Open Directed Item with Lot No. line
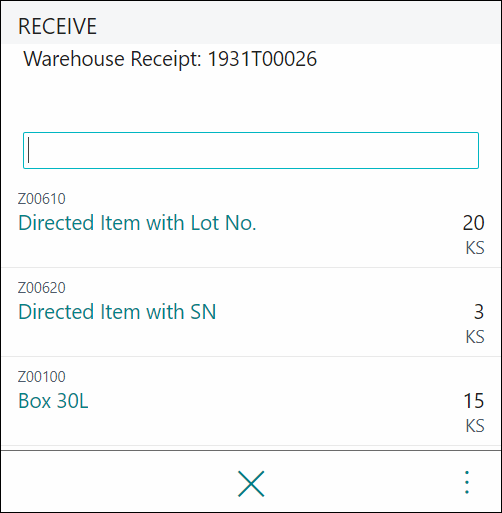Image resolution: width=502 pixels, height=513 pixels. 137,223
